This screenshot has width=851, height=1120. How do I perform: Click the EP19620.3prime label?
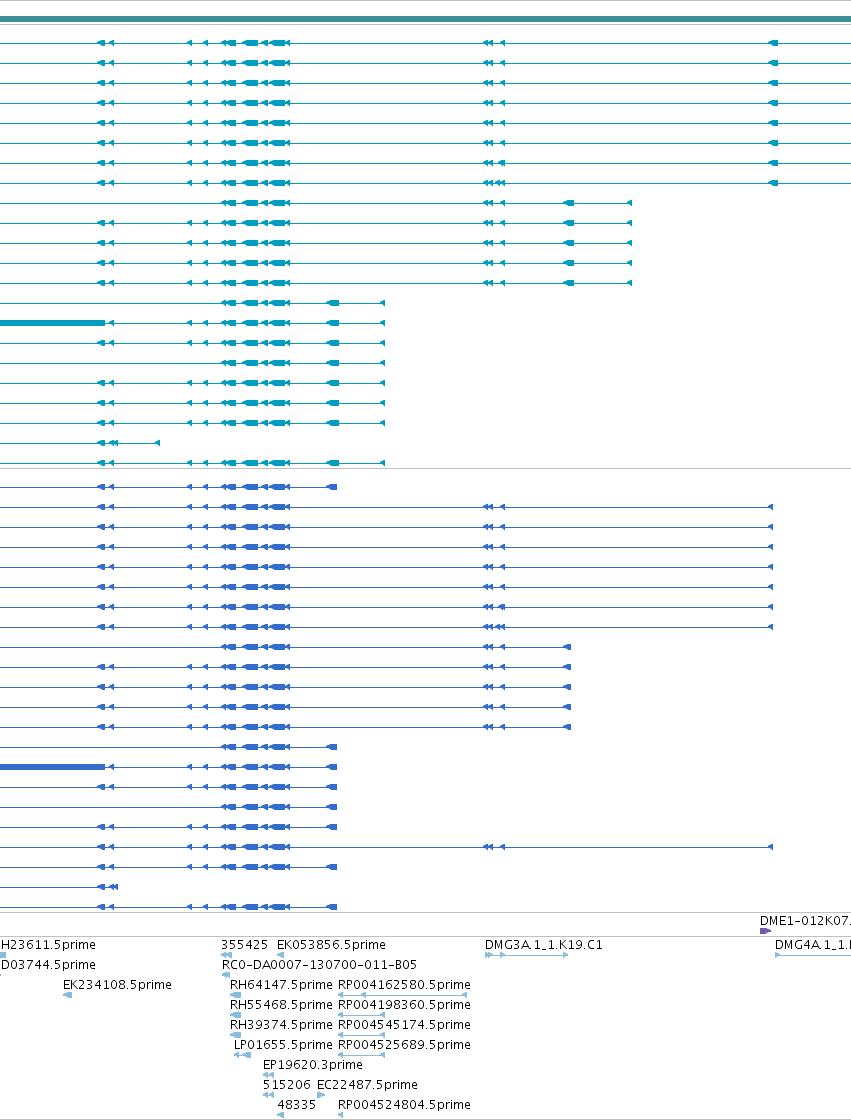pyautogui.click(x=312, y=1064)
